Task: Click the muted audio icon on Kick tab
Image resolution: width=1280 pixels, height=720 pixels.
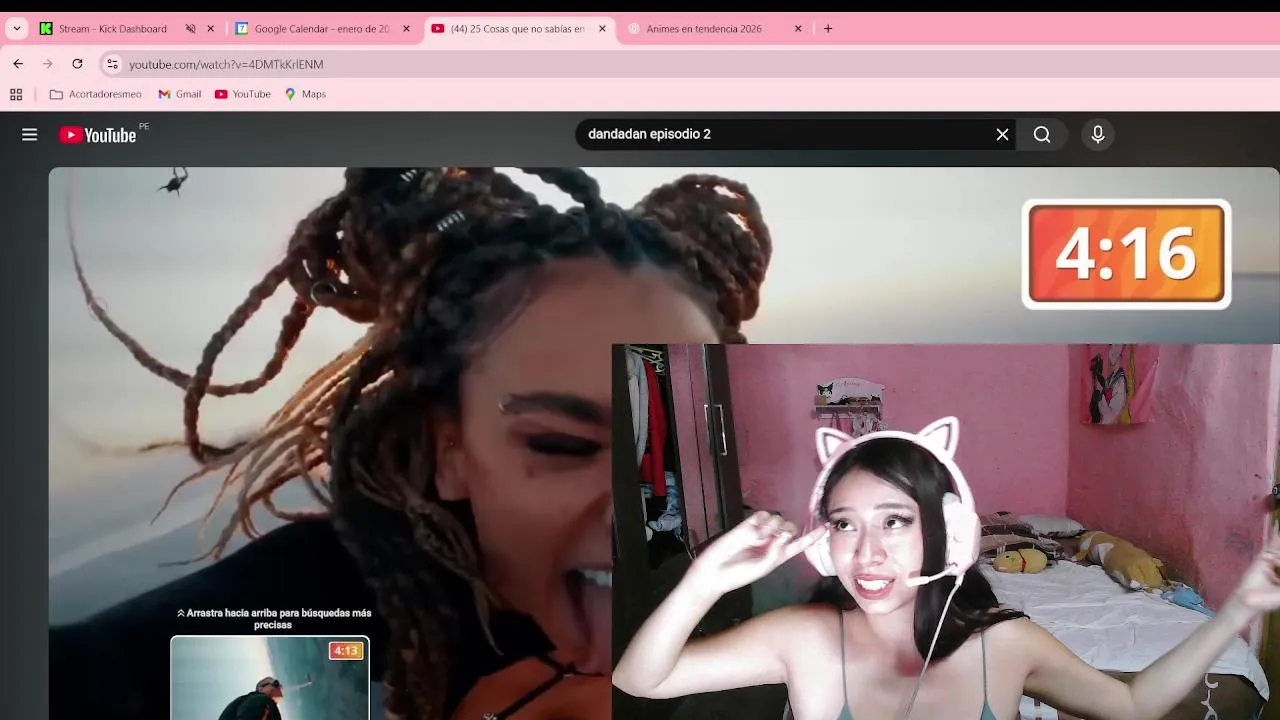Action: click(190, 29)
